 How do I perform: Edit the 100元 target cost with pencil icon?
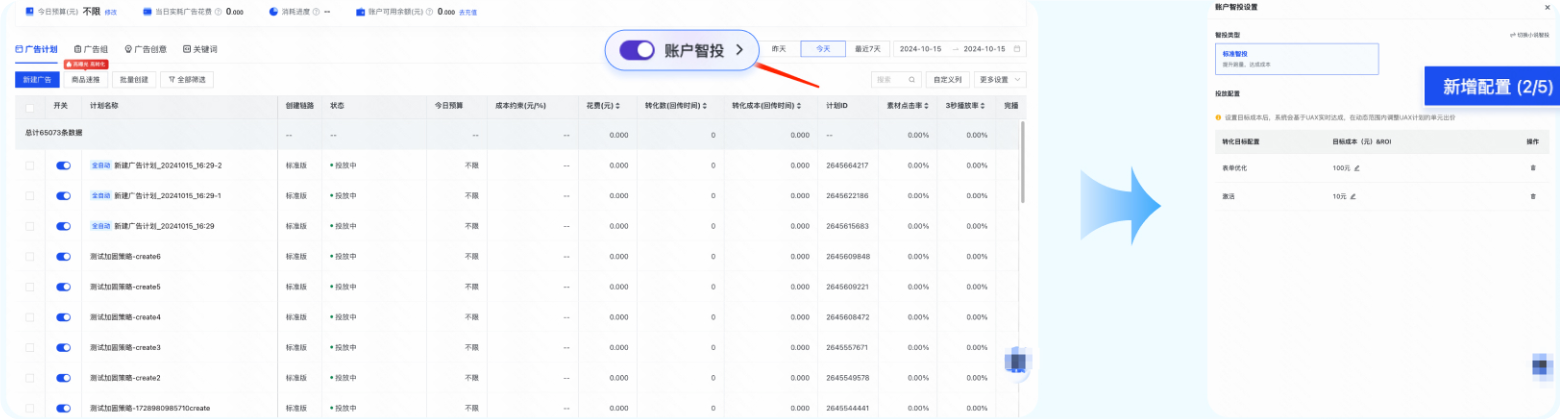pos(1357,168)
